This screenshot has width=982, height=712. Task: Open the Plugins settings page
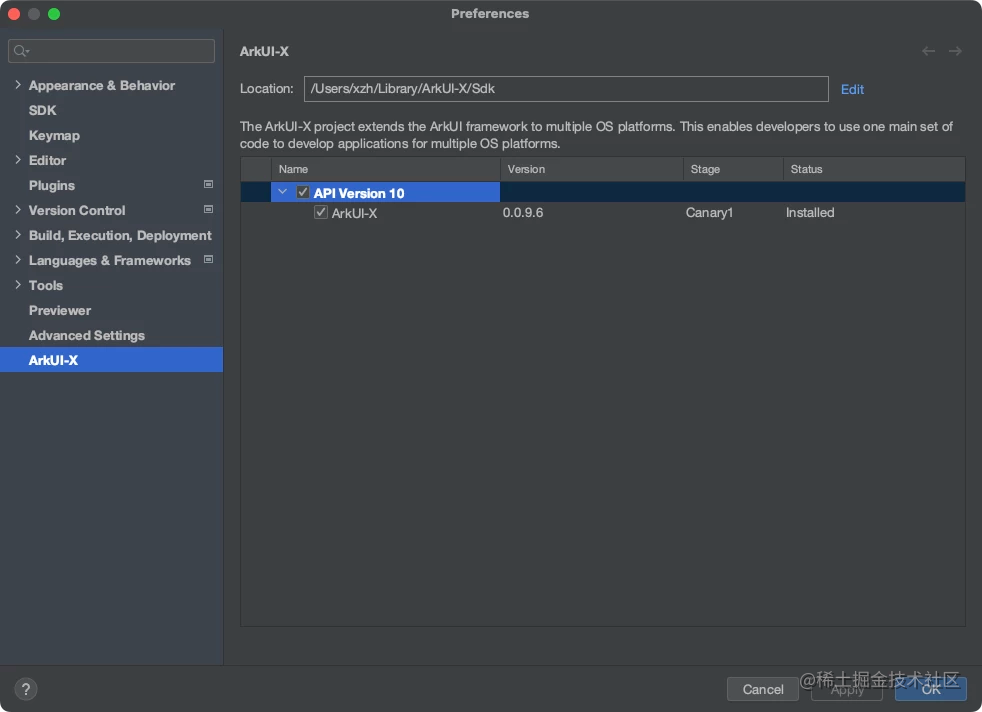pyautogui.click(x=52, y=185)
